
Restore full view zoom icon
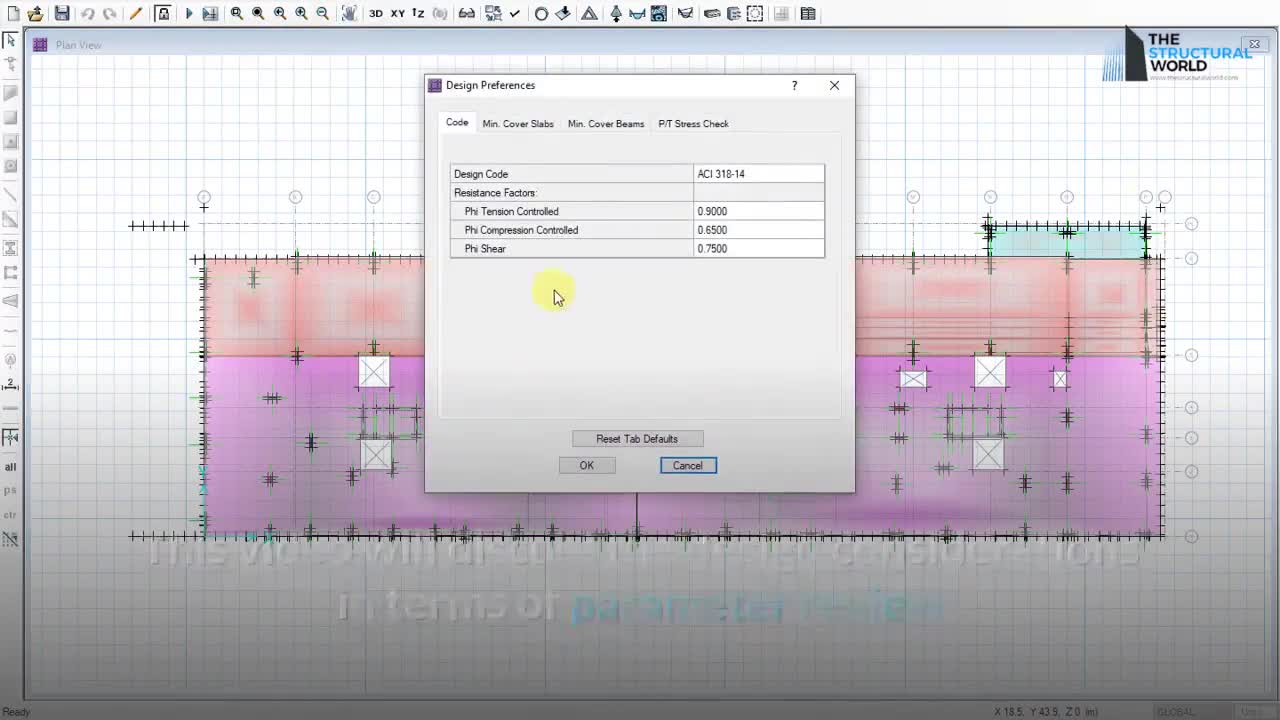tap(258, 14)
